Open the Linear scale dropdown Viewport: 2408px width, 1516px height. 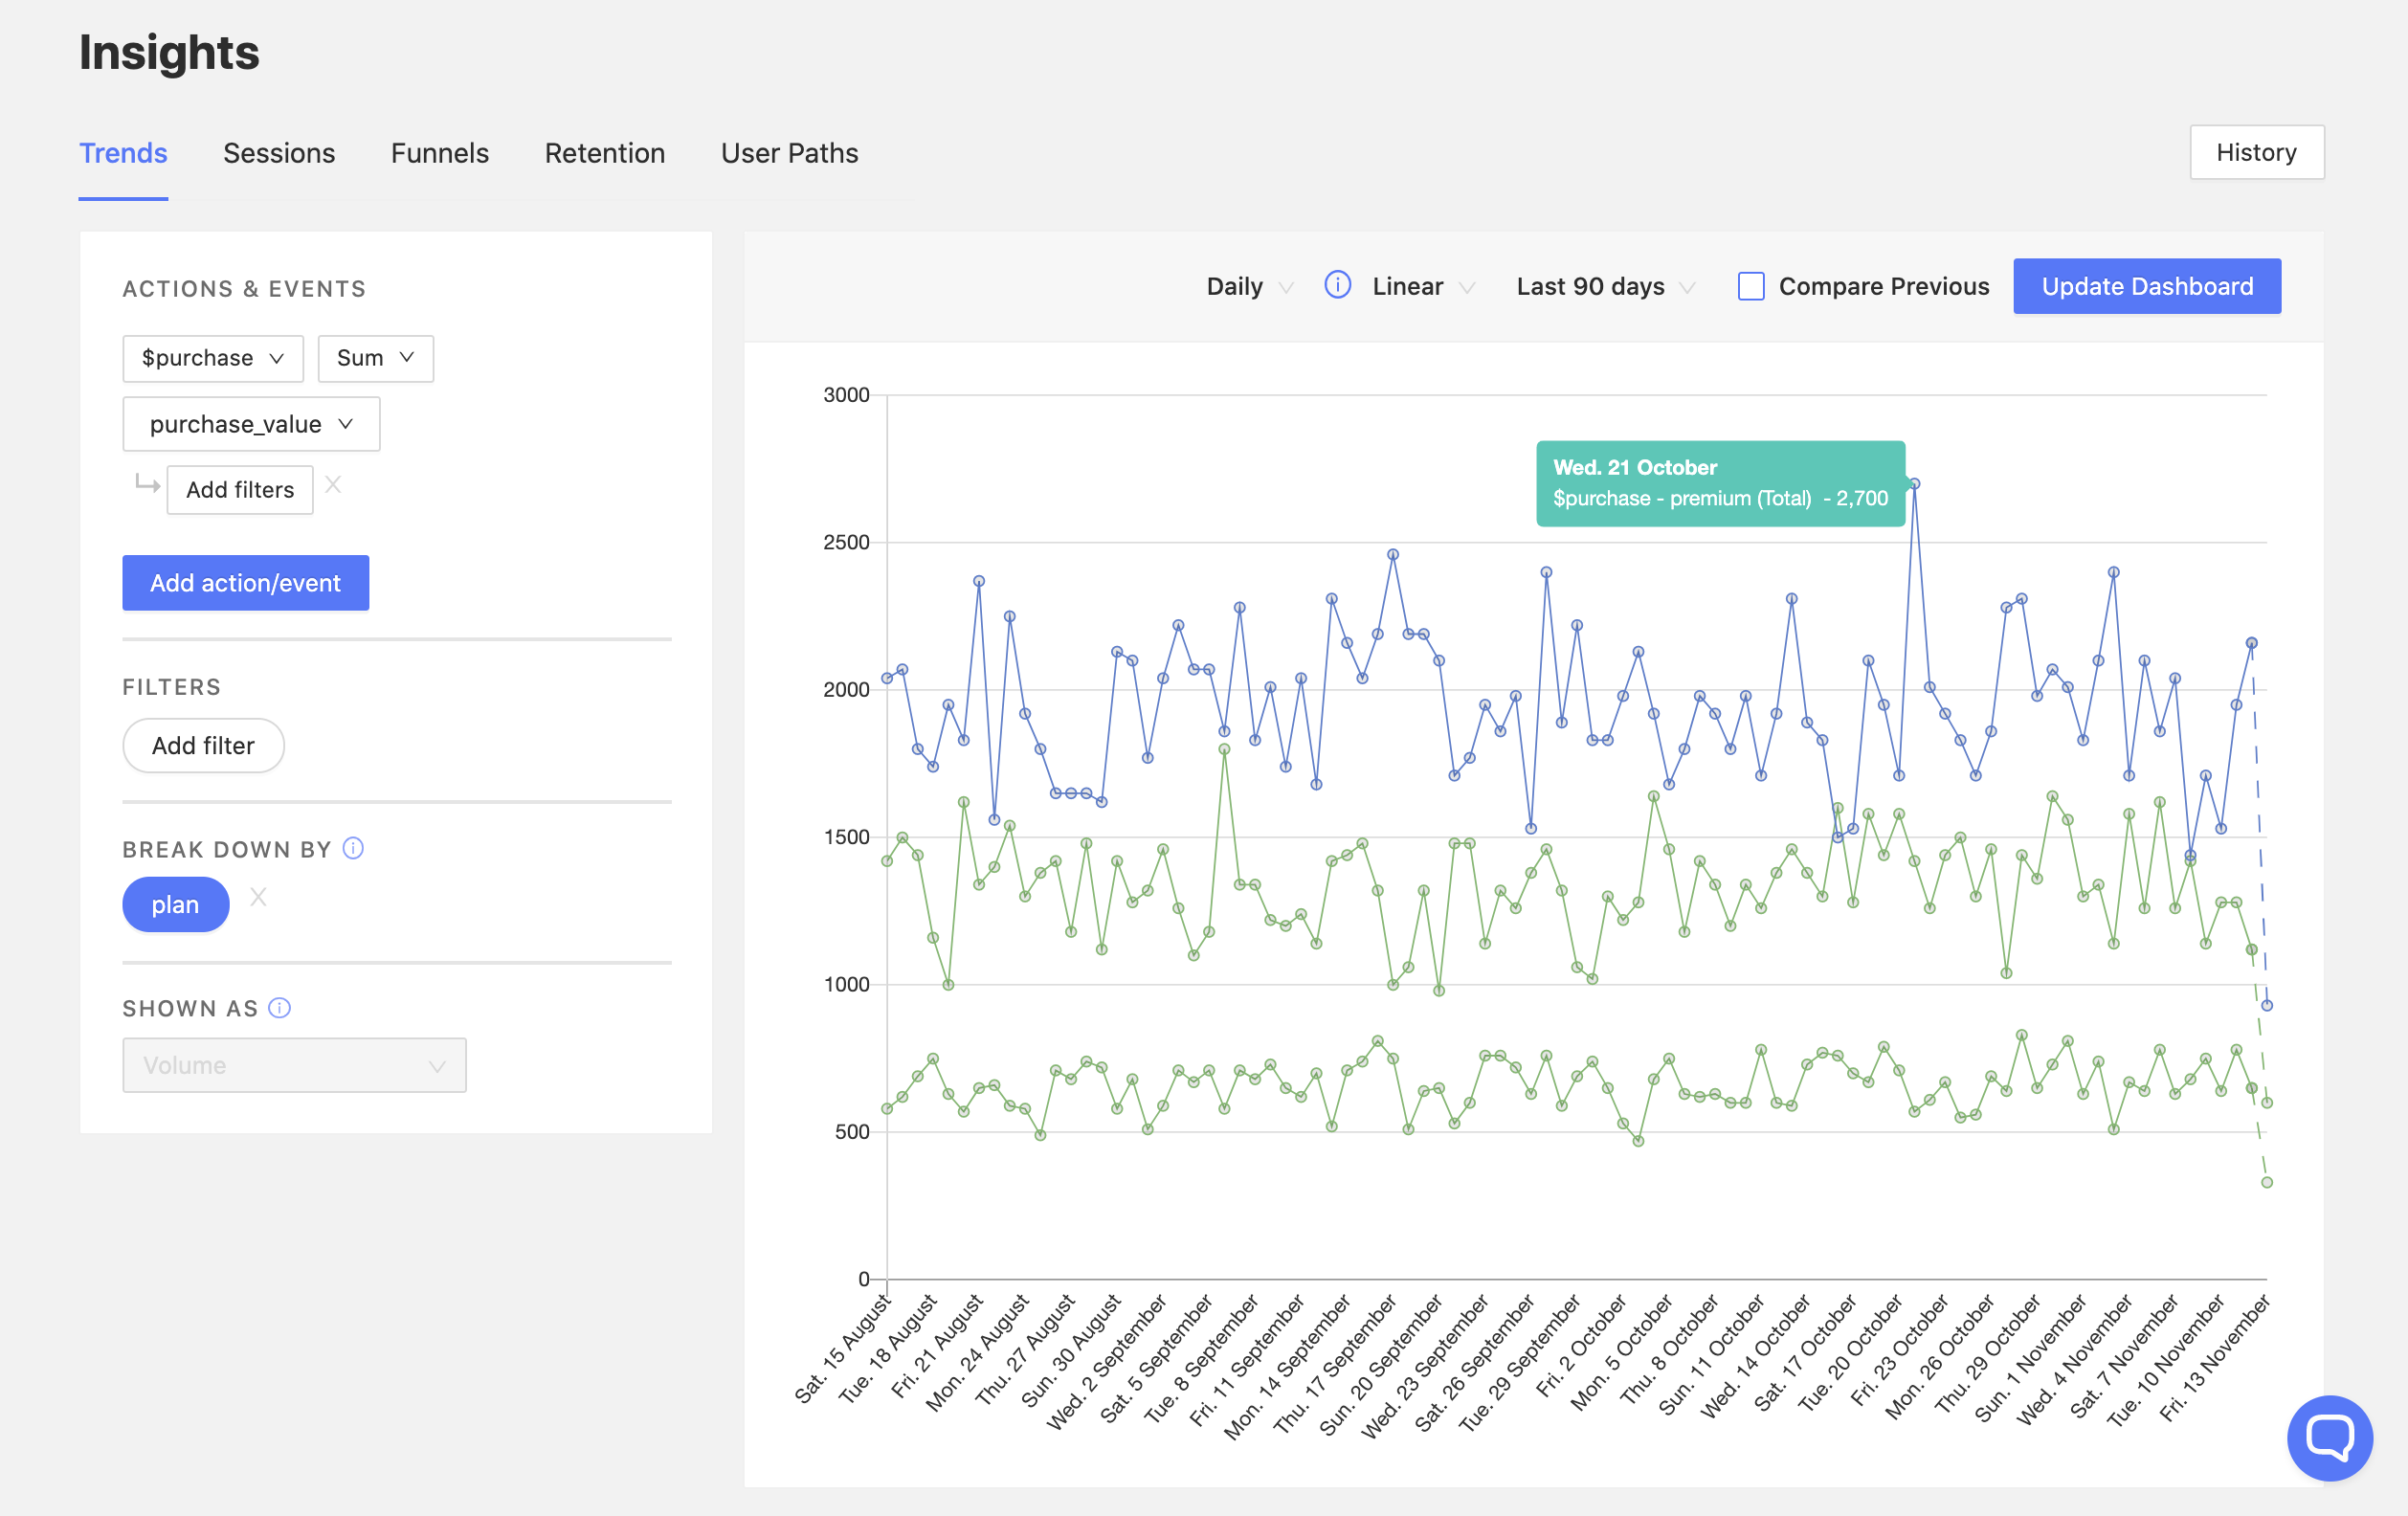[x=1422, y=286]
